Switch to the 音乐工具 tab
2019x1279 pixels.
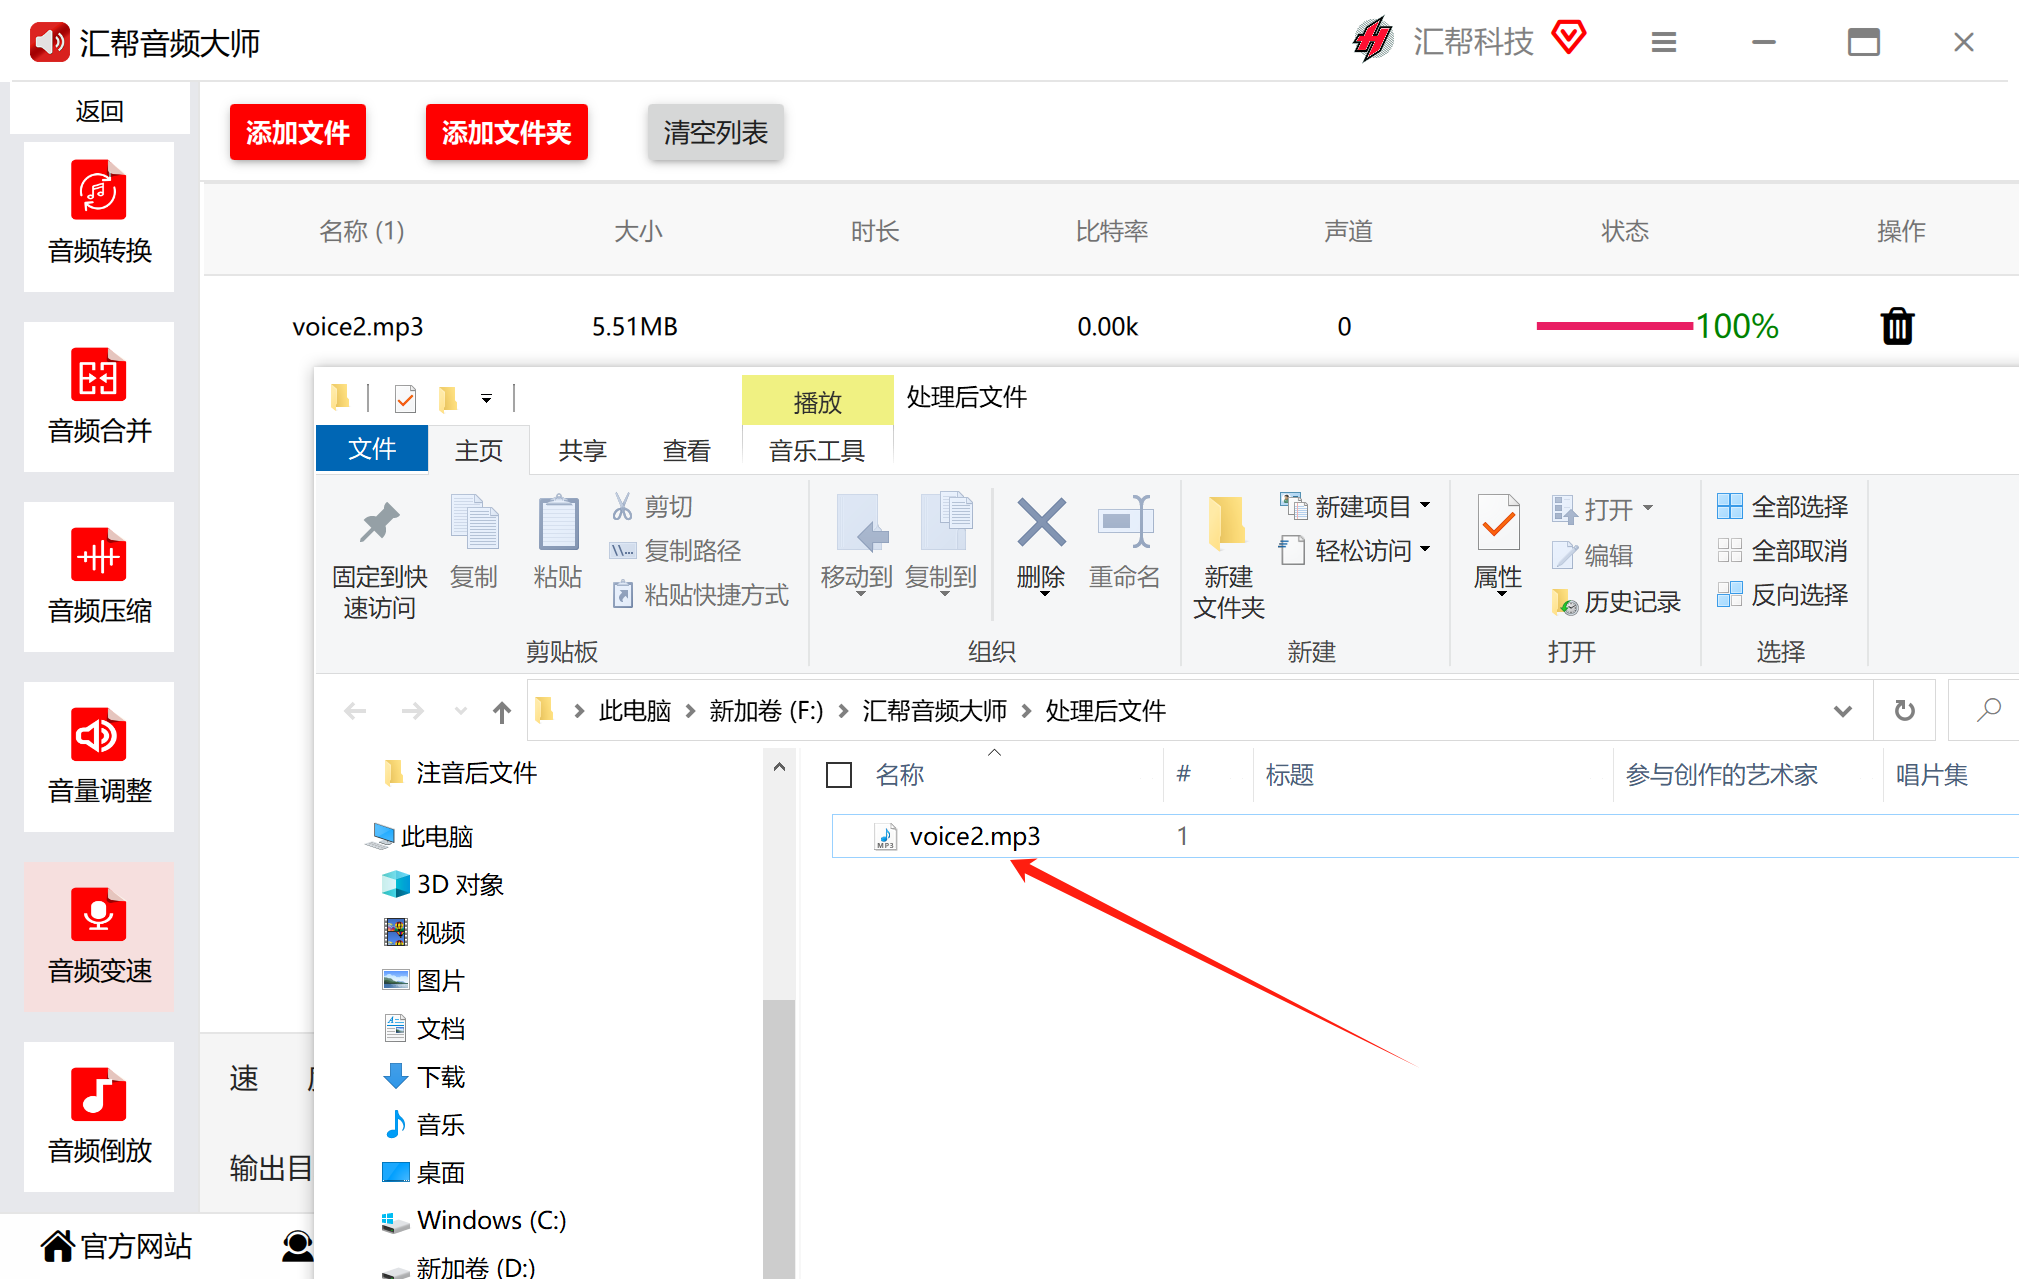[817, 450]
